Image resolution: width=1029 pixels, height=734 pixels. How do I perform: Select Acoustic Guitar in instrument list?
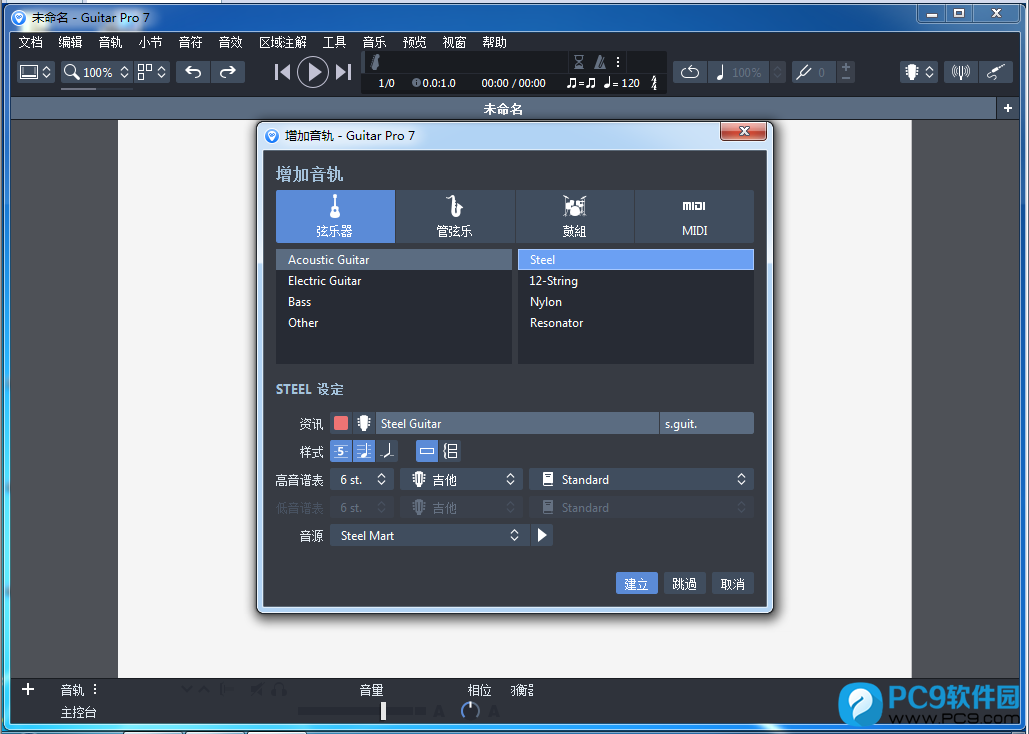[x=394, y=259]
